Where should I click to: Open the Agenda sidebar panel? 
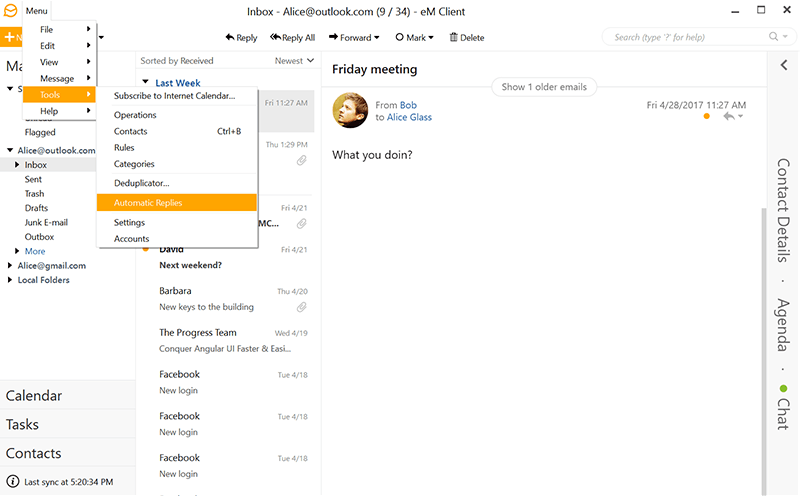pos(783,325)
